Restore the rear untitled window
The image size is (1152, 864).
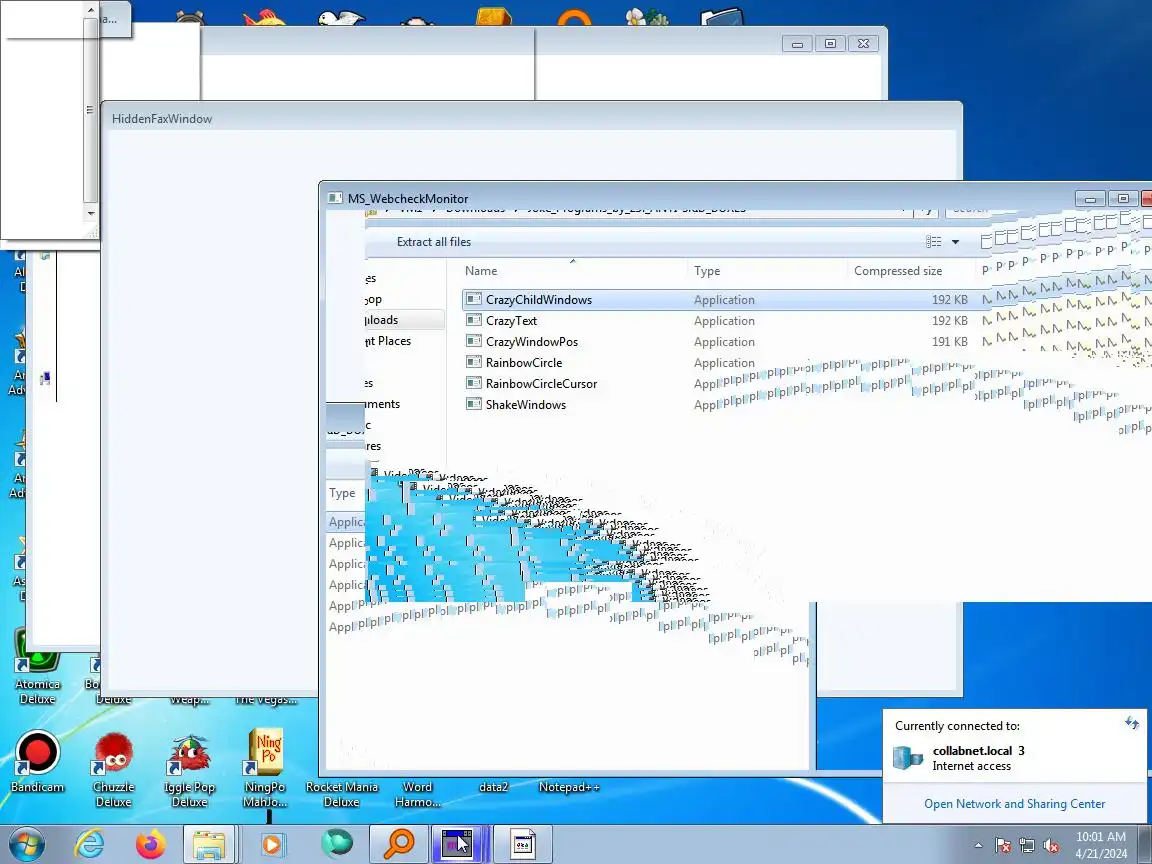click(x=830, y=44)
